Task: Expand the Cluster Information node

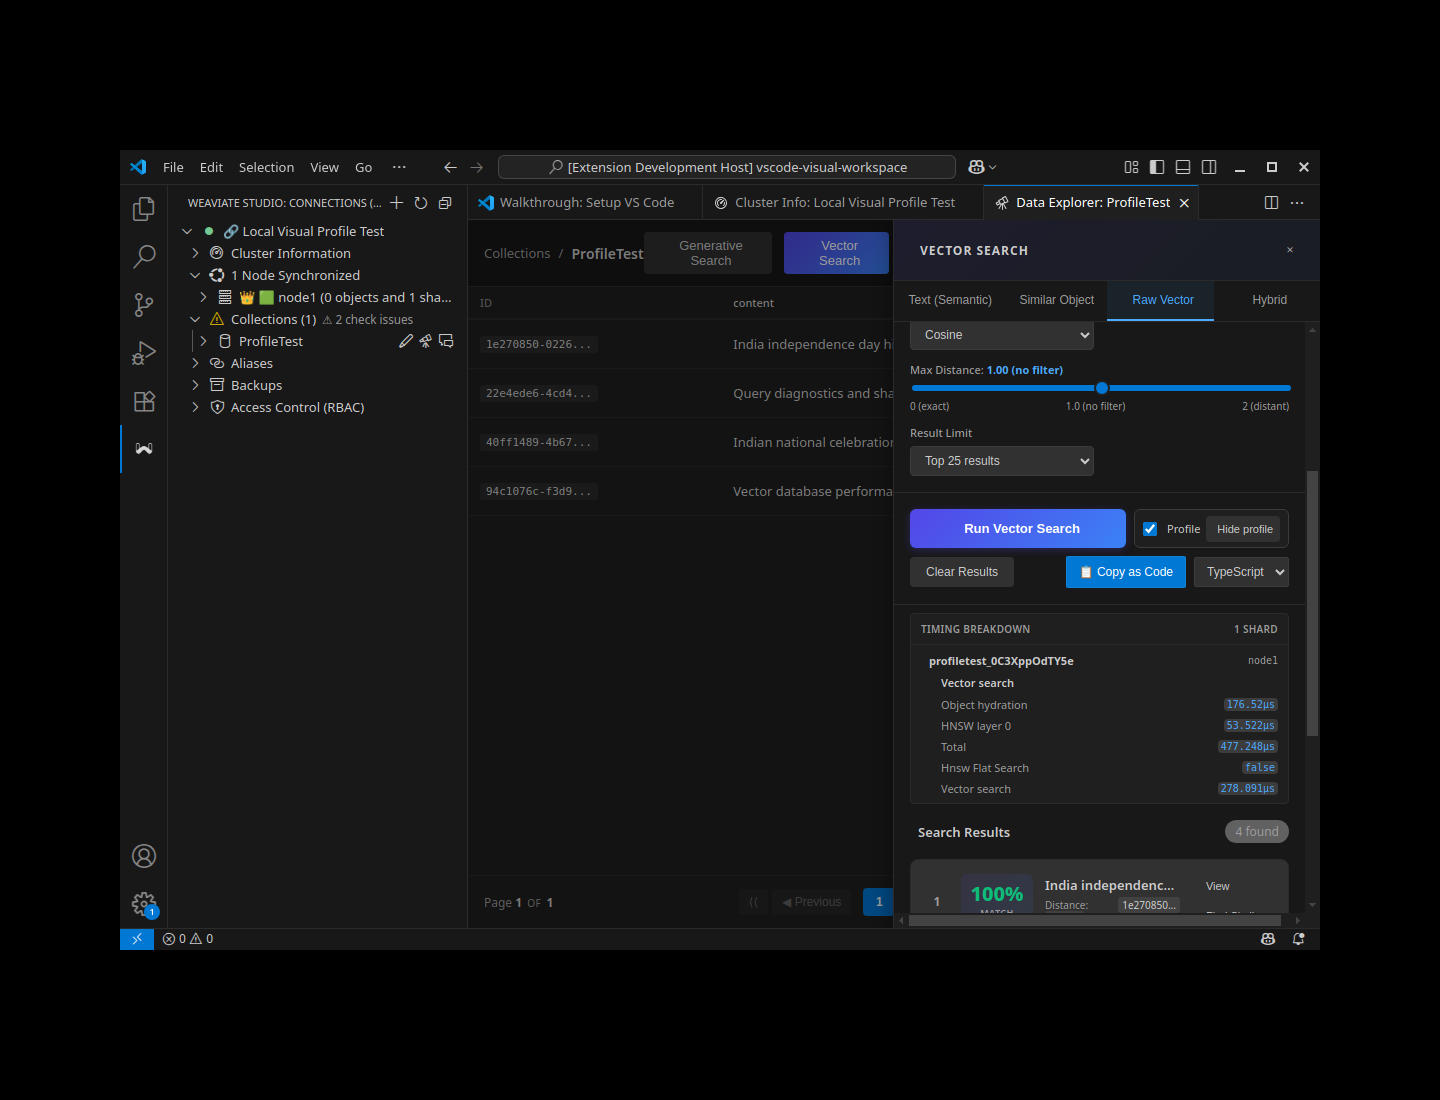Action: tap(195, 253)
